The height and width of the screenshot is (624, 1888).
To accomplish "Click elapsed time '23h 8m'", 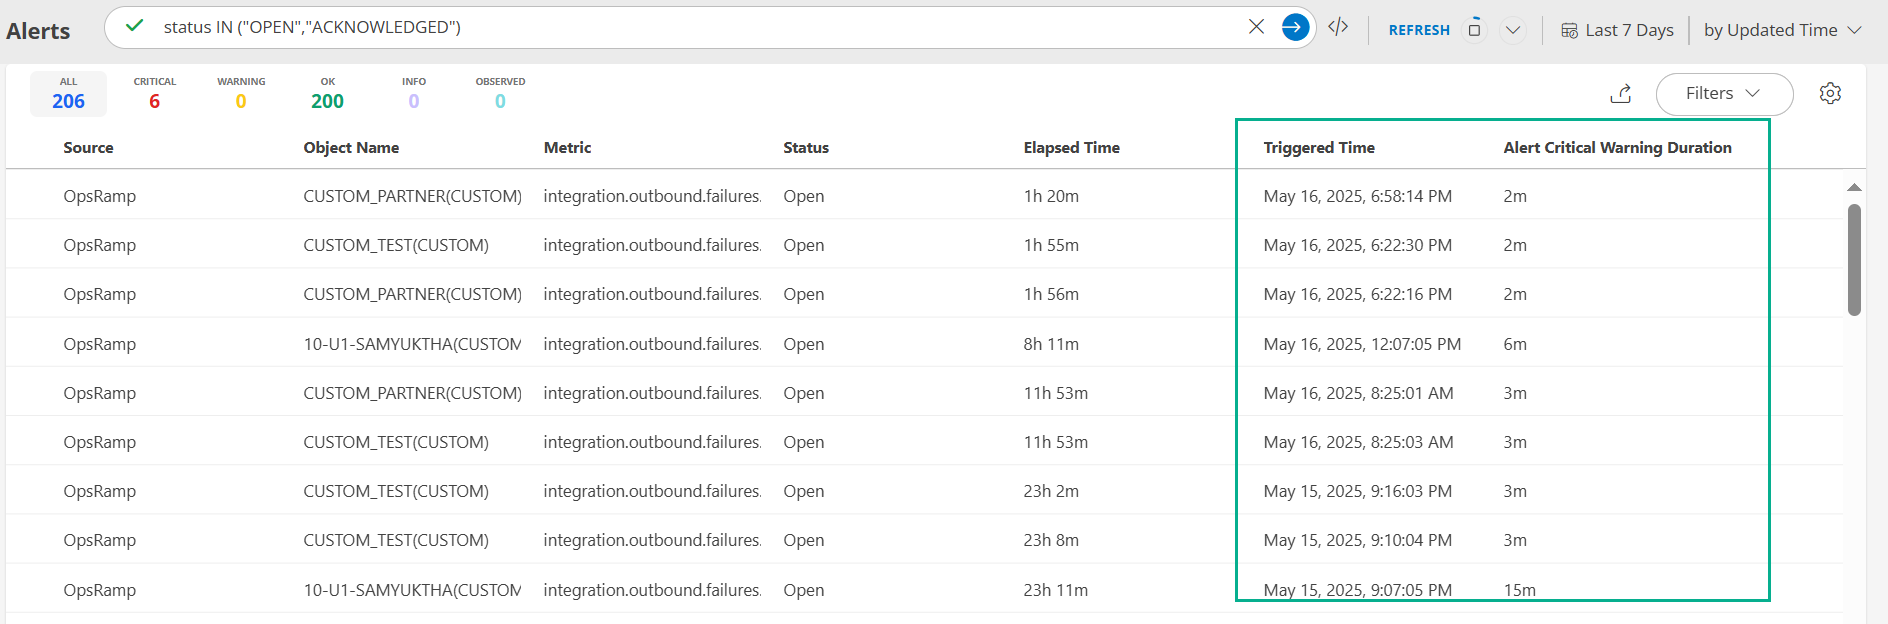I will pyautogui.click(x=1051, y=540).
